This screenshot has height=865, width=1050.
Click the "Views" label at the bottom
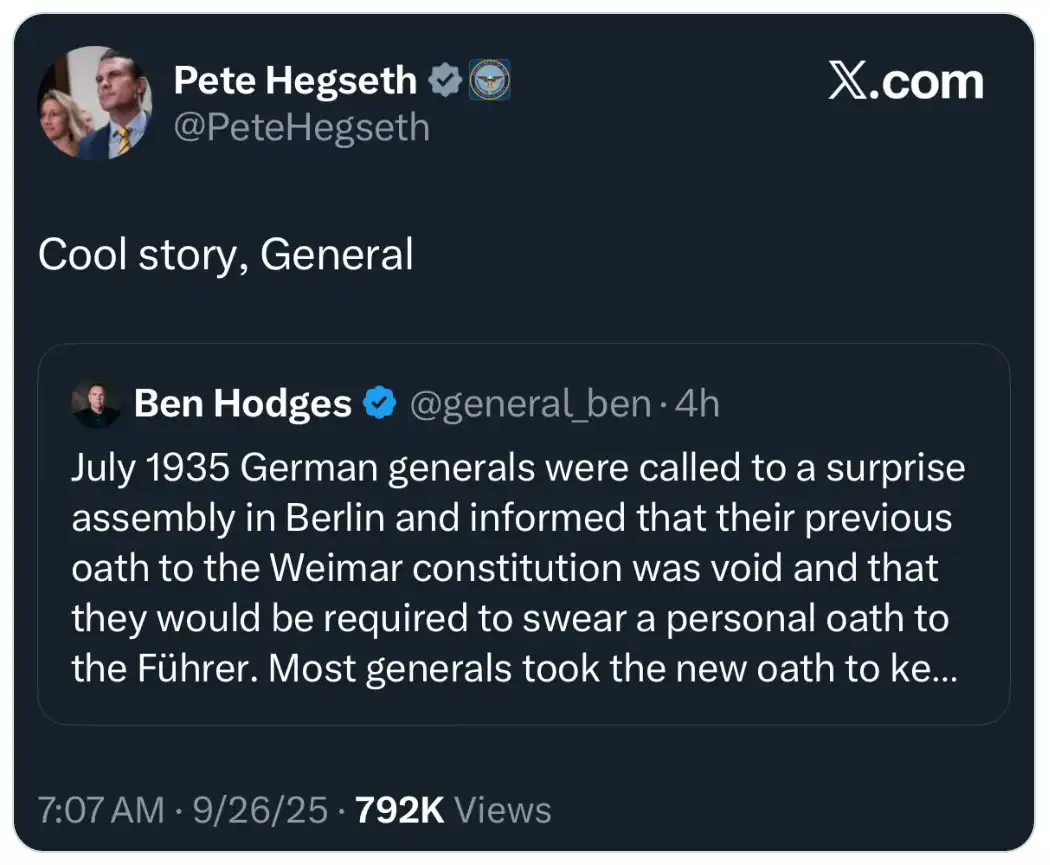click(501, 810)
